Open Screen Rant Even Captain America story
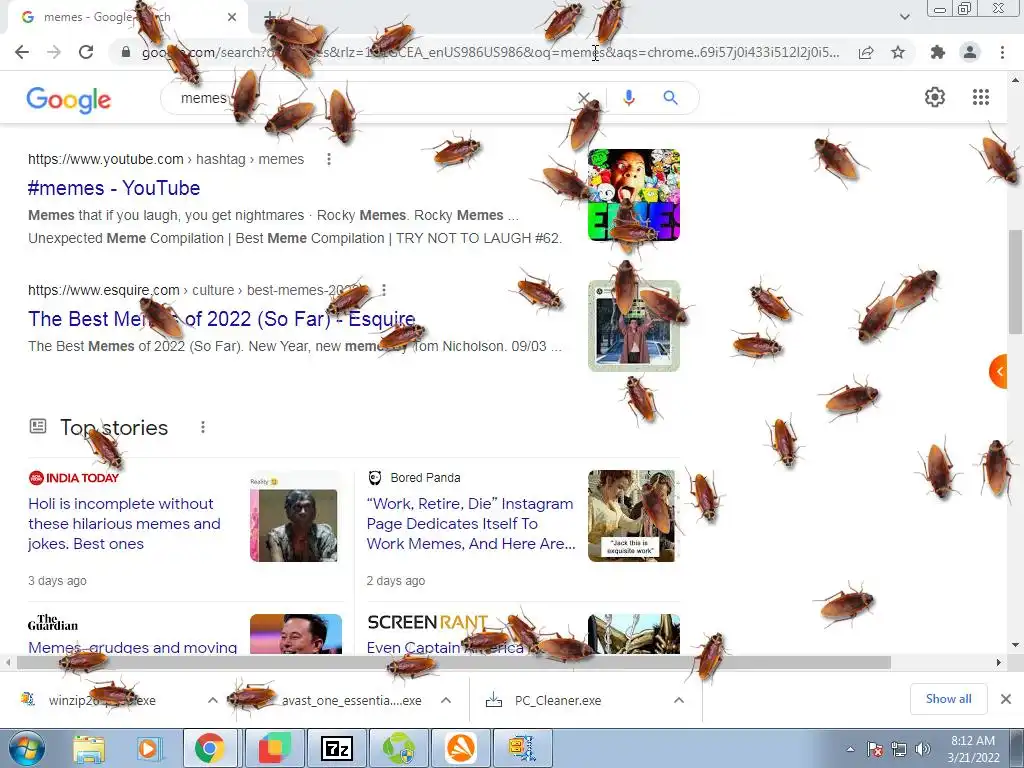 (445, 647)
